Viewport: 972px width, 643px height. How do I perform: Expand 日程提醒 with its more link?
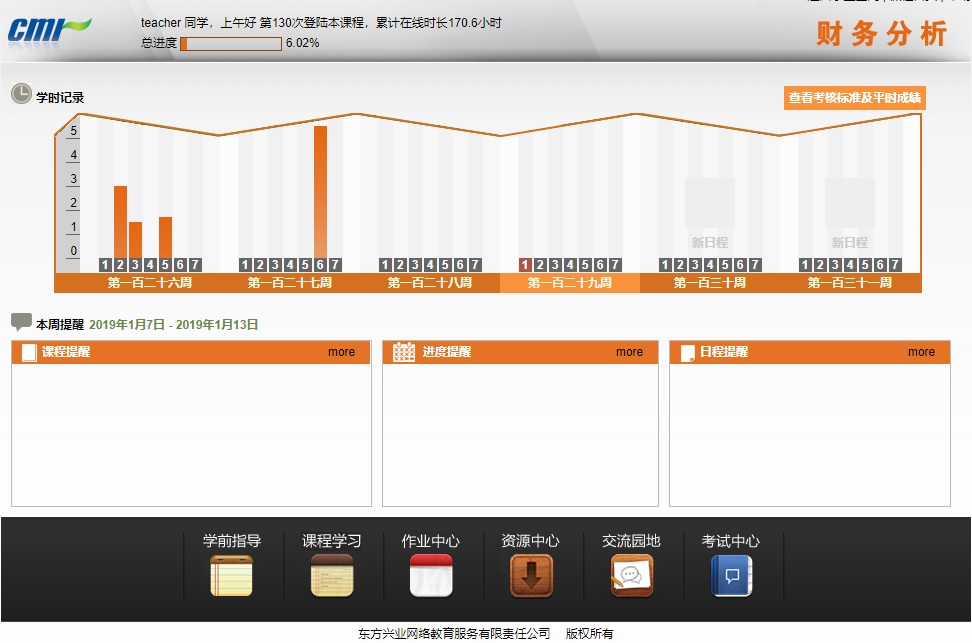click(921, 352)
